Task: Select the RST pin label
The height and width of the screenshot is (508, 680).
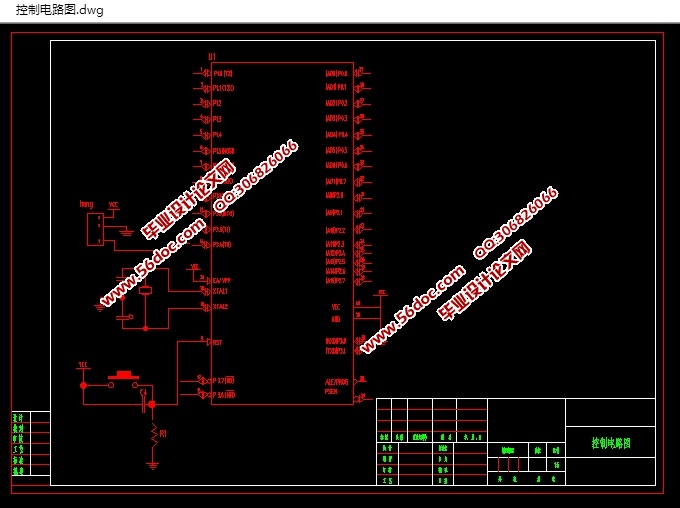Action: (x=217, y=342)
